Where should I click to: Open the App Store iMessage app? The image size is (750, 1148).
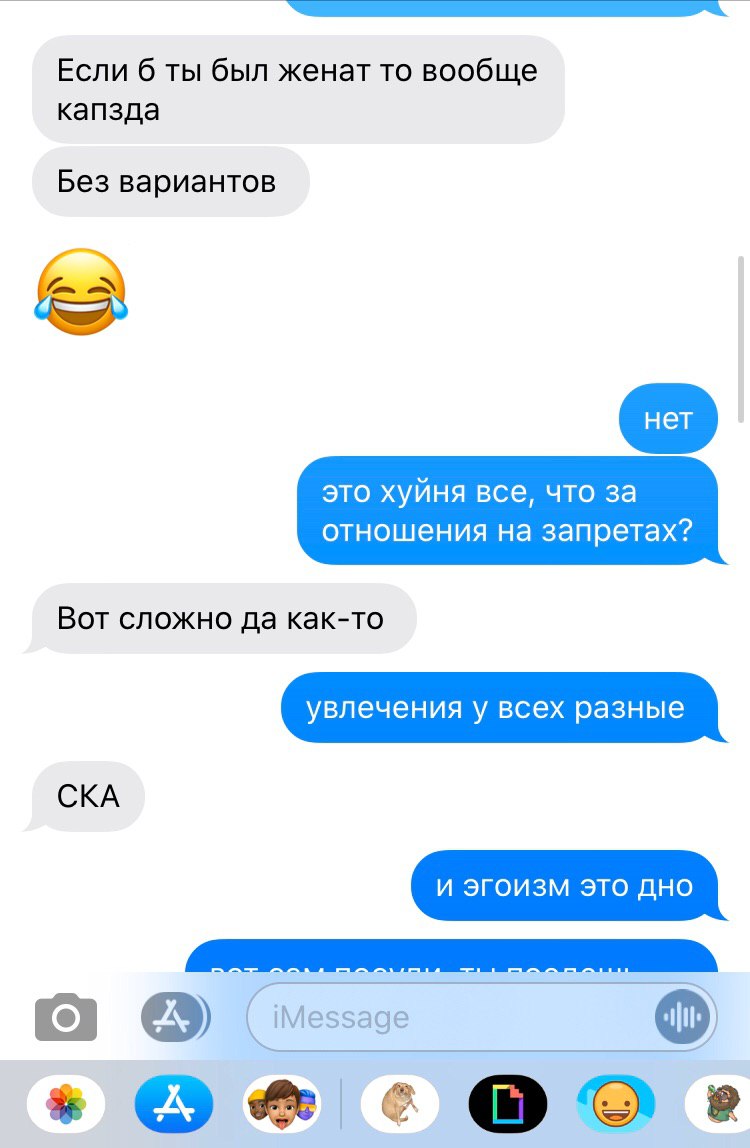174,1103
